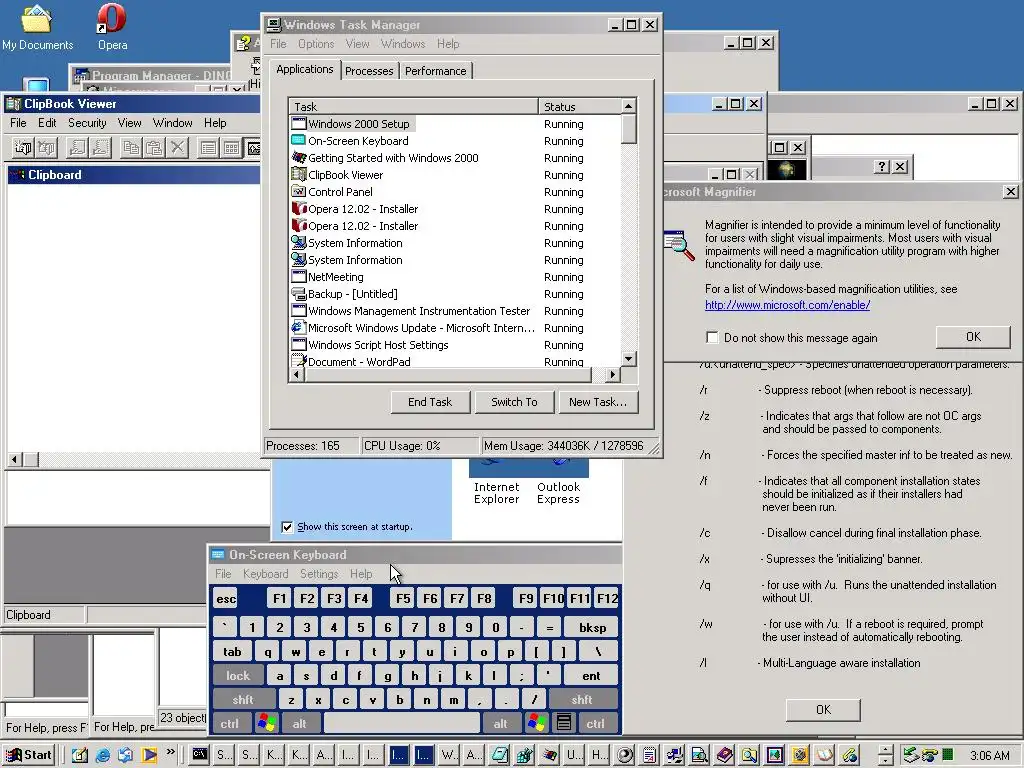
Task: Click the ClipBook Viewer row icon in task list
Action: 298,174
